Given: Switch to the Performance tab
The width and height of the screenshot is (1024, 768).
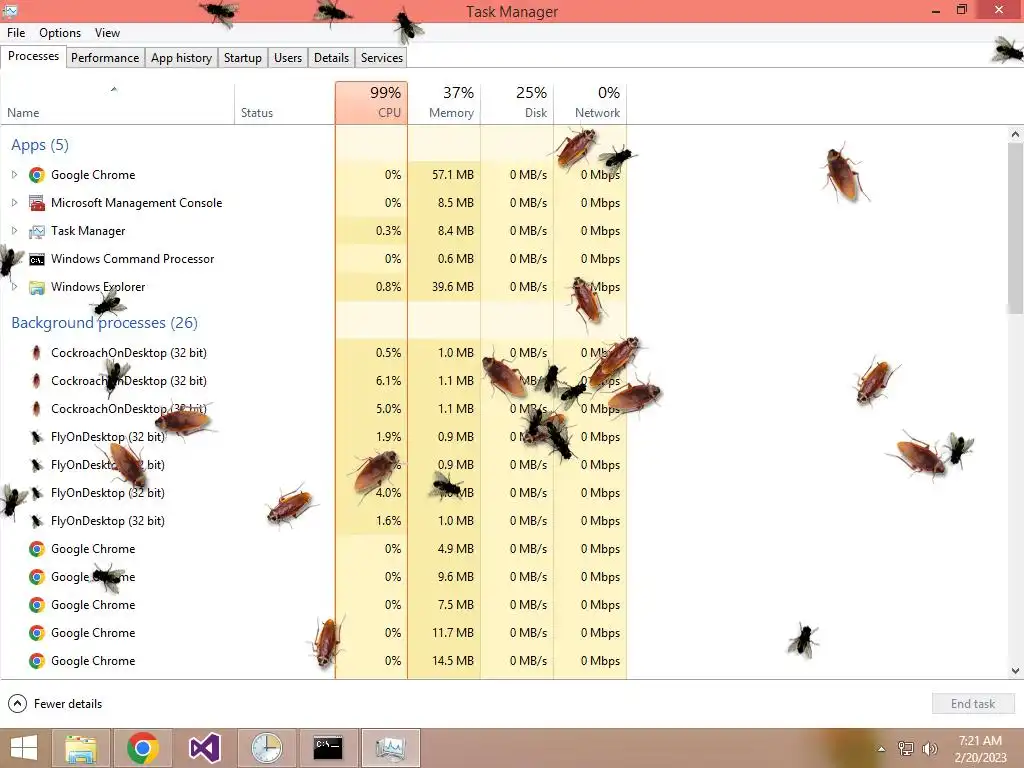Looking at the screenshot, I should pyautogui.click(x=105, y=57).
